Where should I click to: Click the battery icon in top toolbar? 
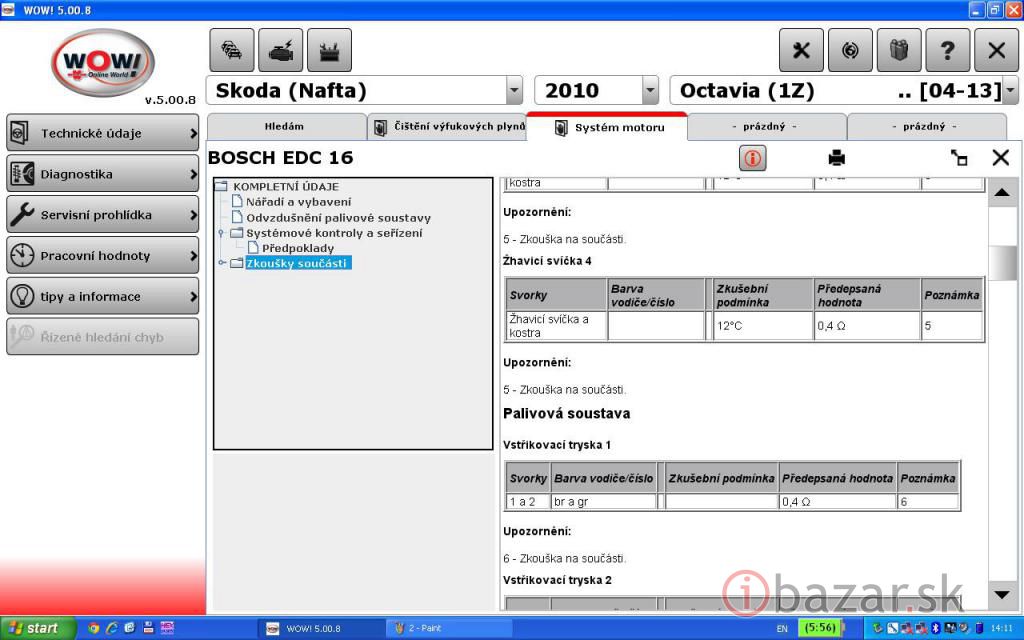[330, 50]
